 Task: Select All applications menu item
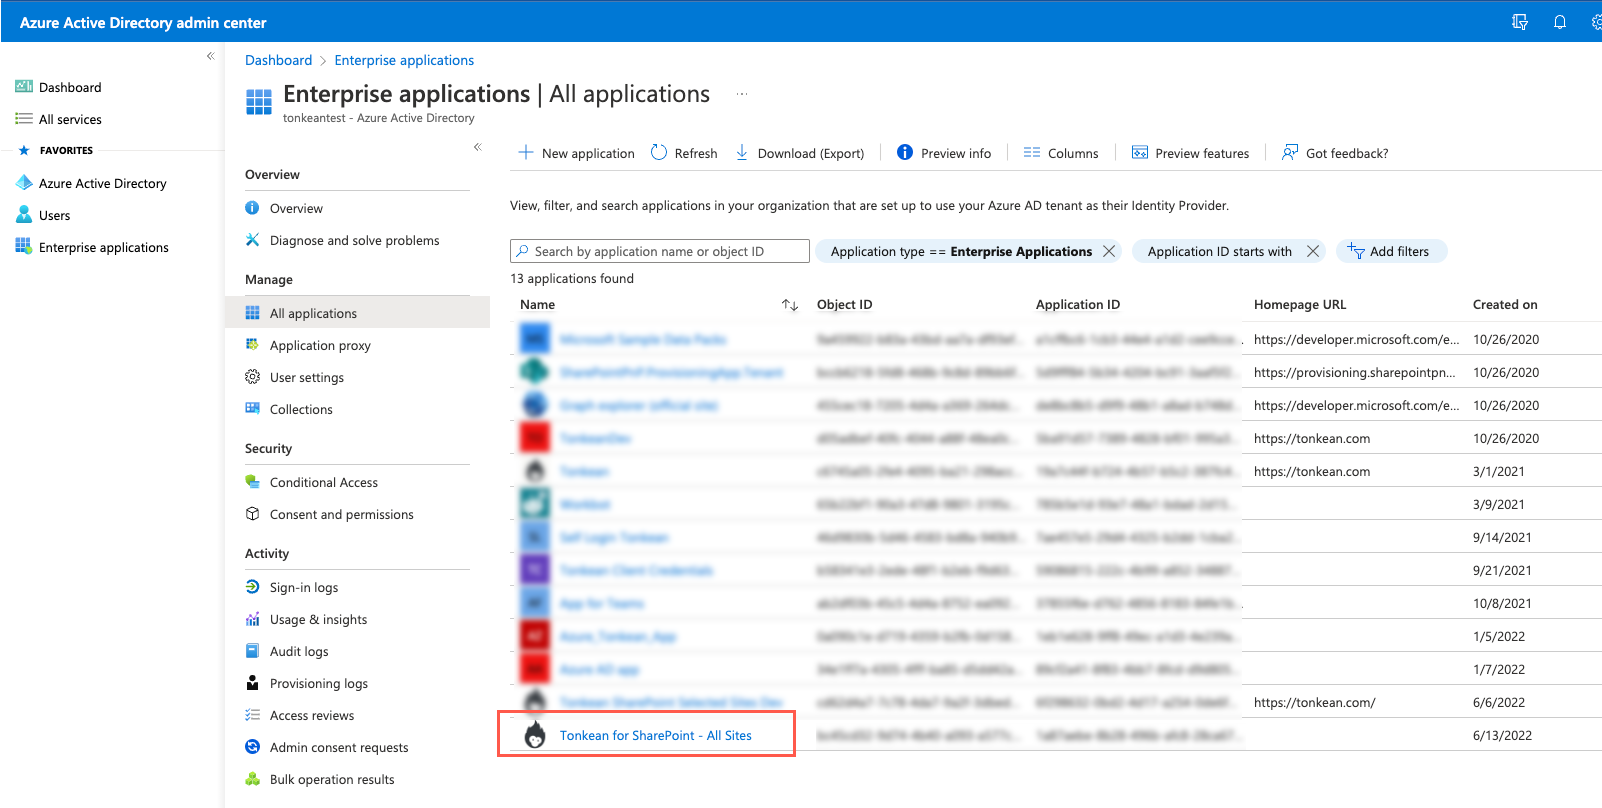(357, 313)
